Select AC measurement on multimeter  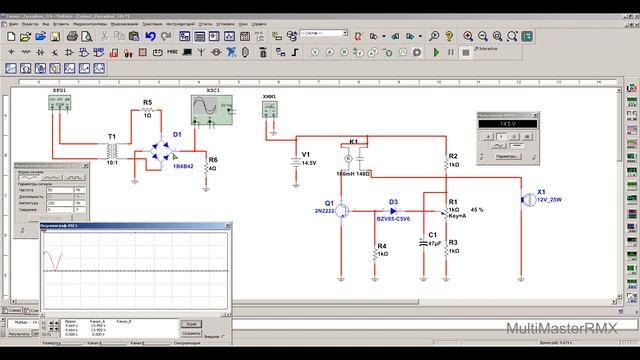click(x=498, y=146)
